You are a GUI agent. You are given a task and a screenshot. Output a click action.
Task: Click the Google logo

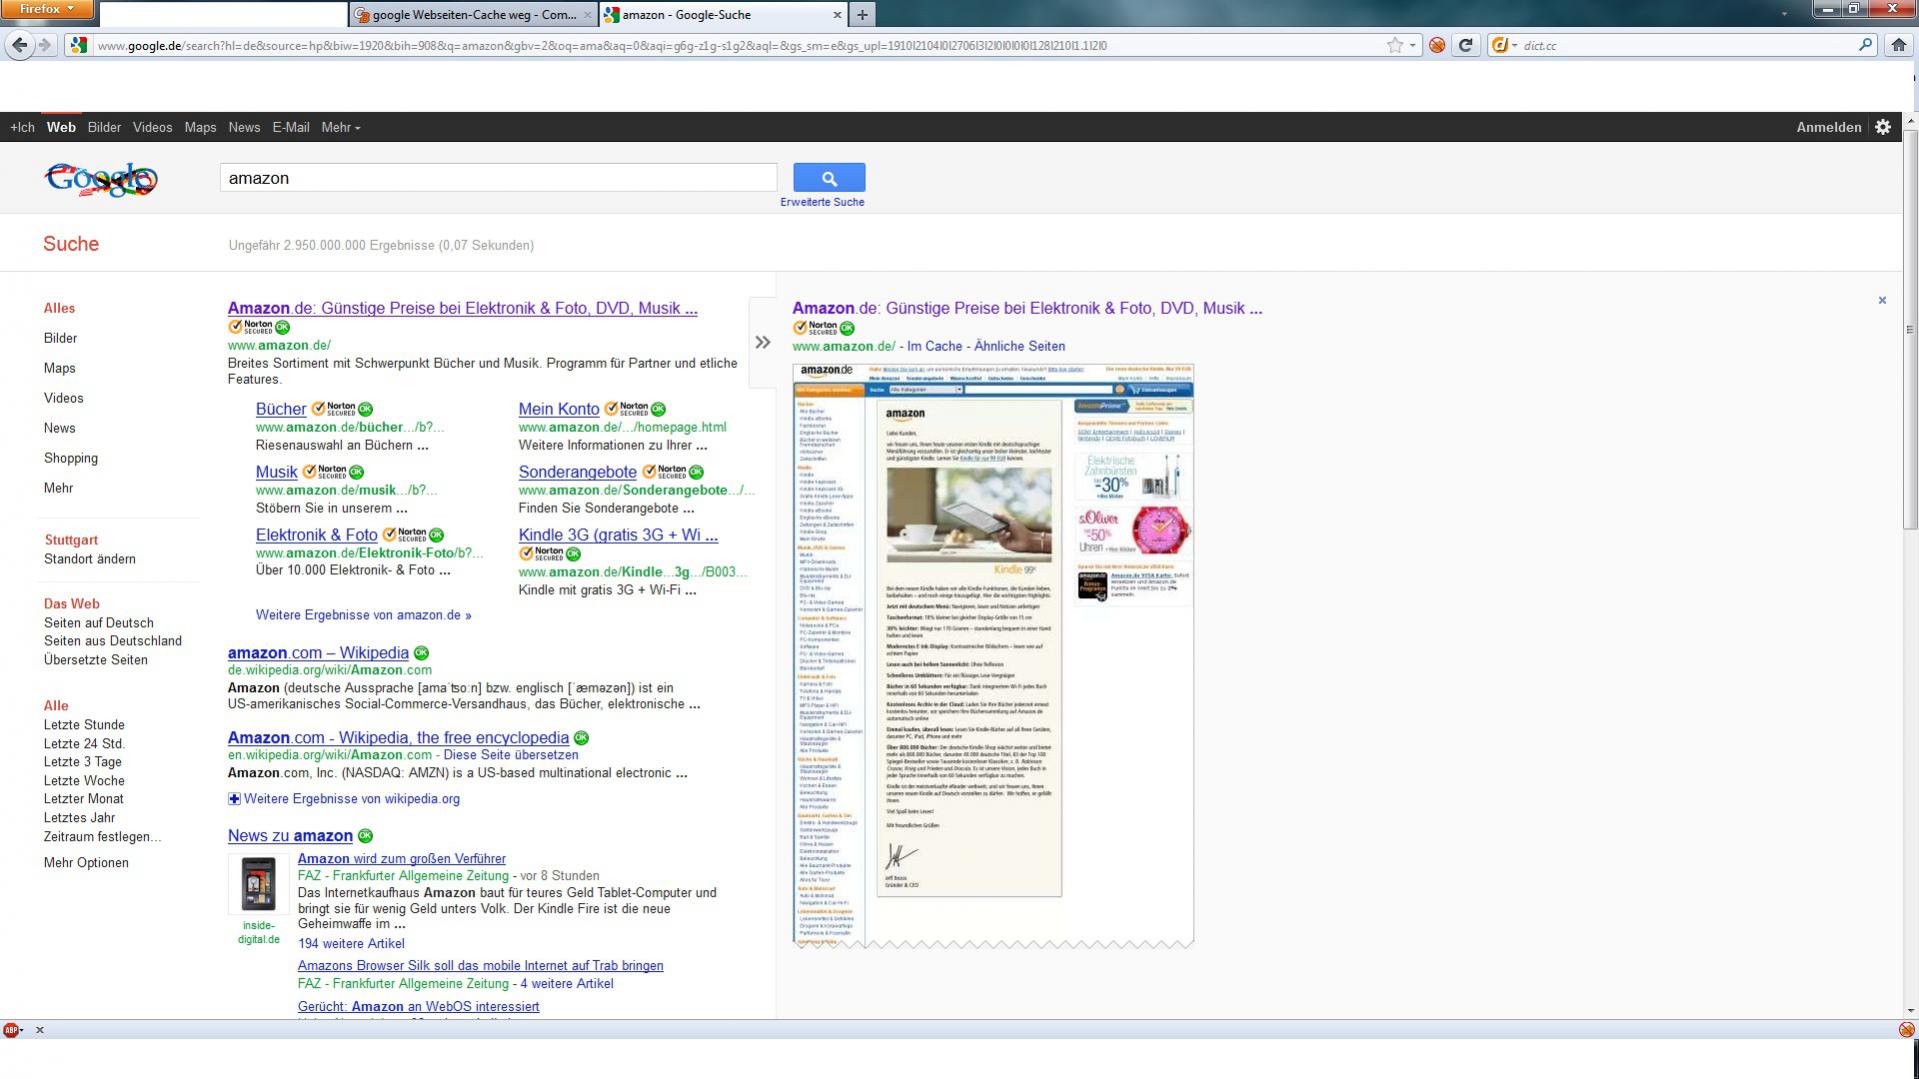click(101, 180)
